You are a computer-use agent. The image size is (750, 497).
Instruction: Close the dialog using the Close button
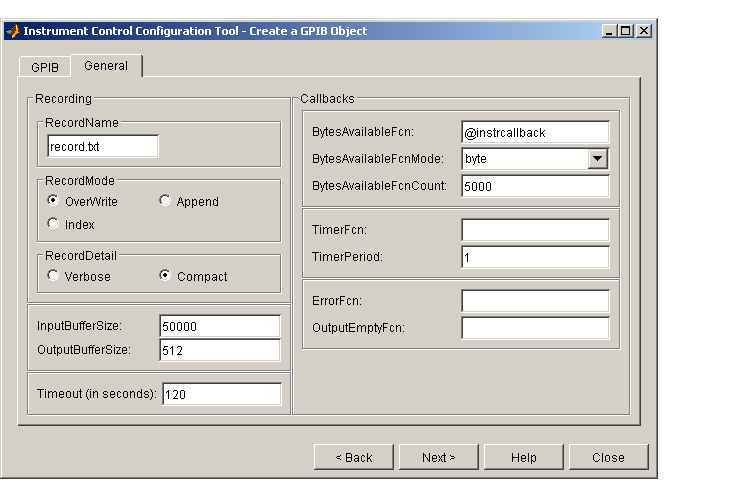point(608,457)
